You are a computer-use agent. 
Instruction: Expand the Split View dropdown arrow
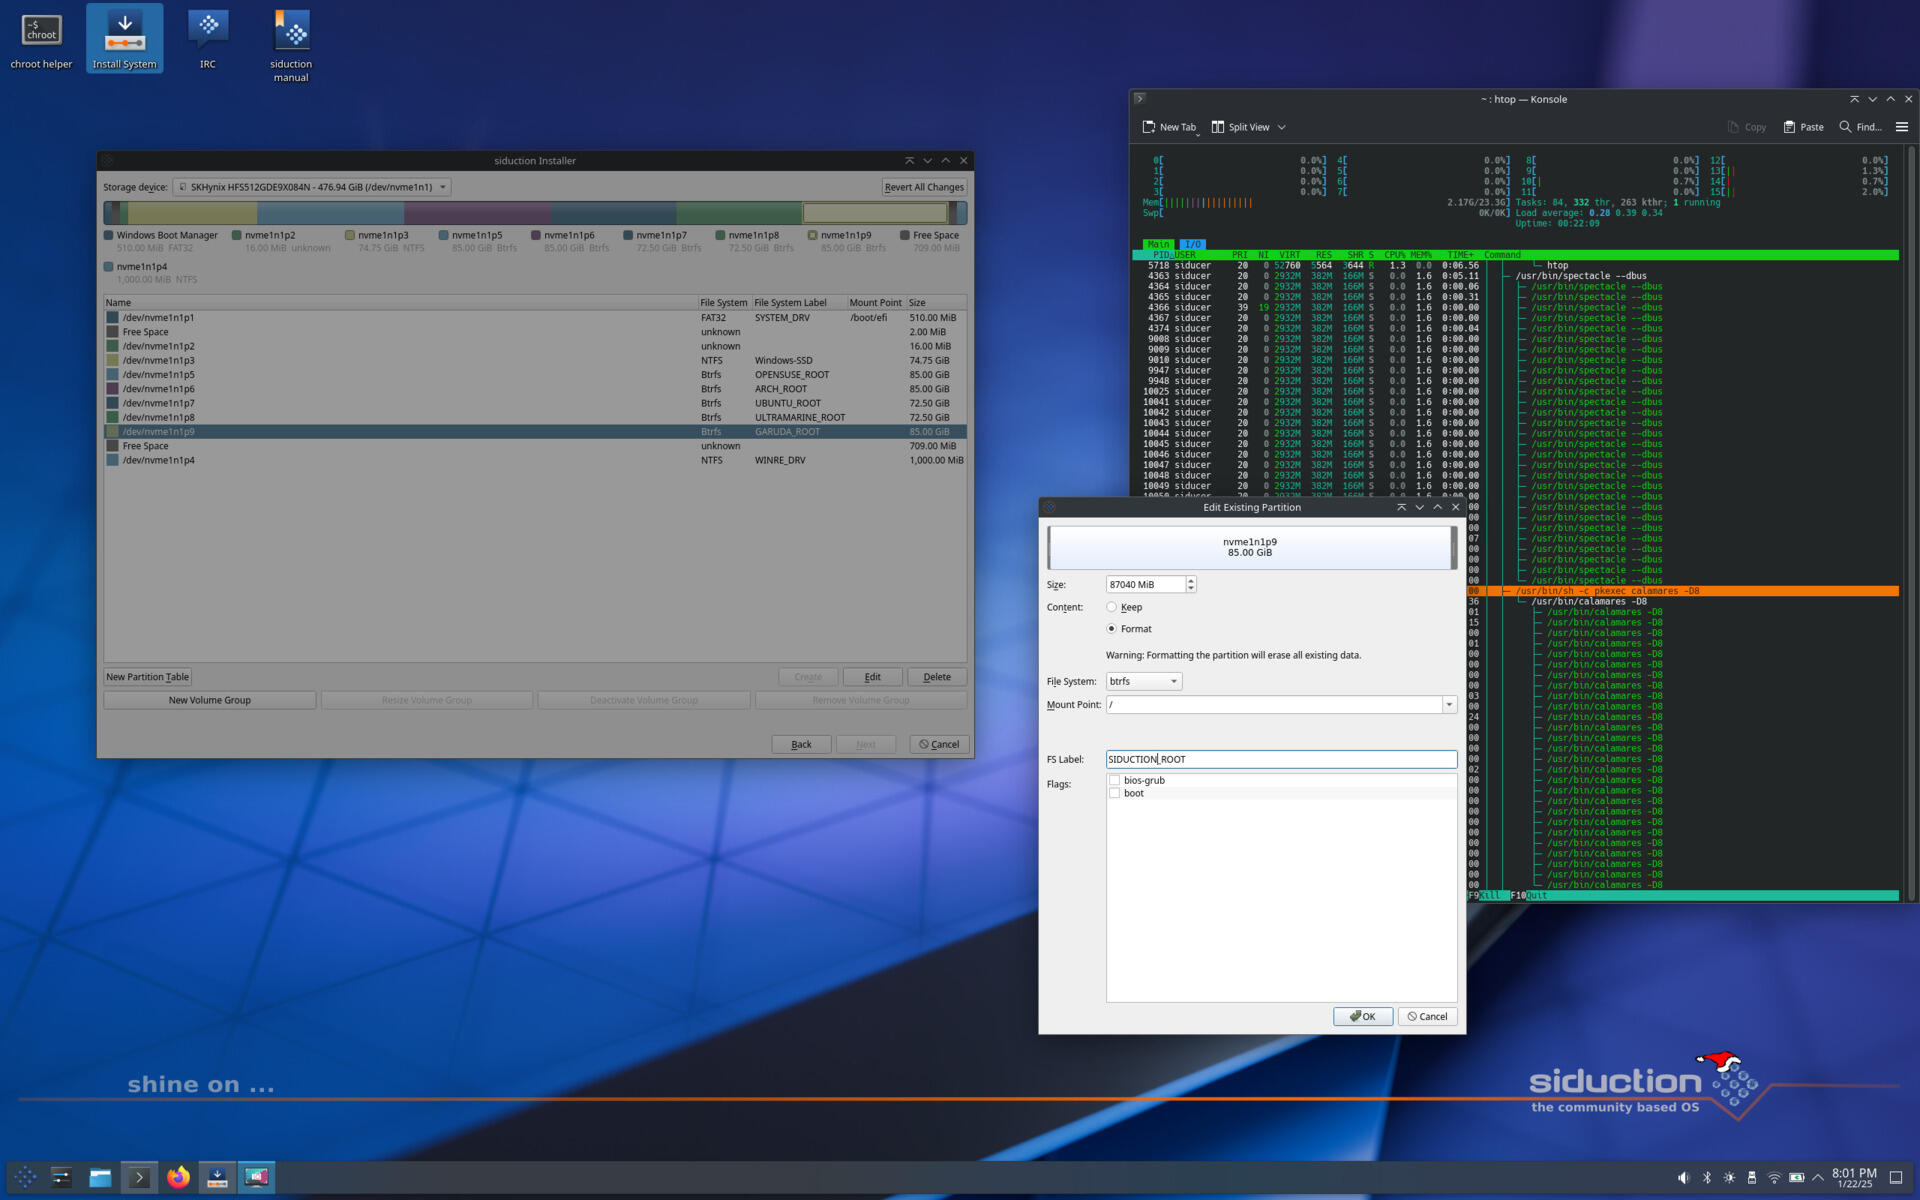coord(1282,127)
